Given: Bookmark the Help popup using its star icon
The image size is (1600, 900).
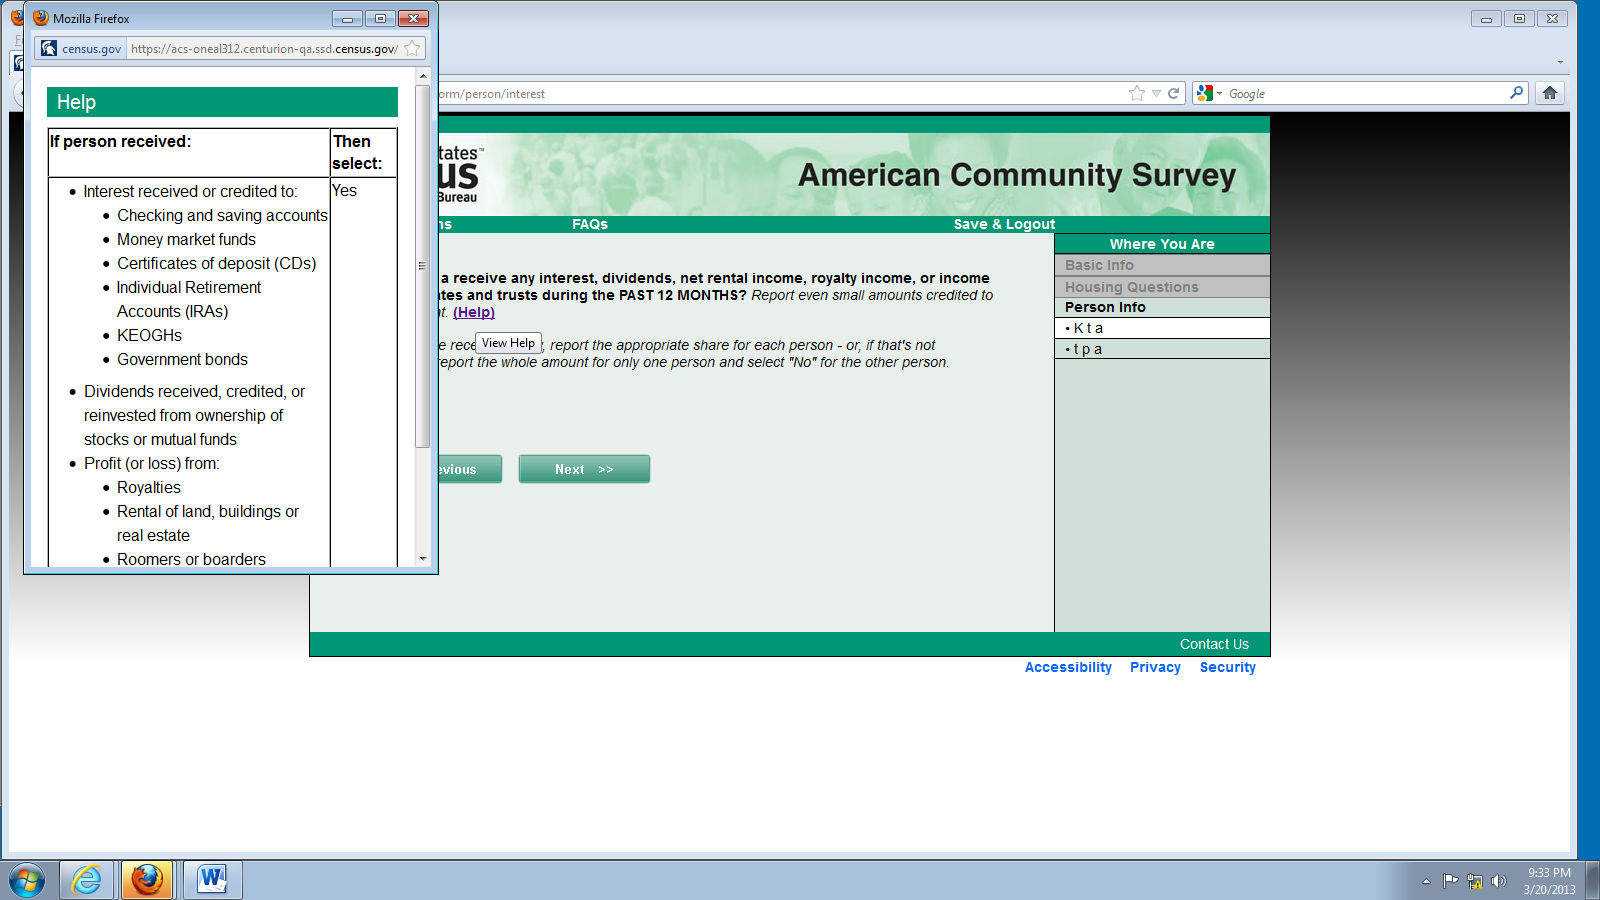Looking at the screenshot, I should pyautogui.click(x=412, y=48).
